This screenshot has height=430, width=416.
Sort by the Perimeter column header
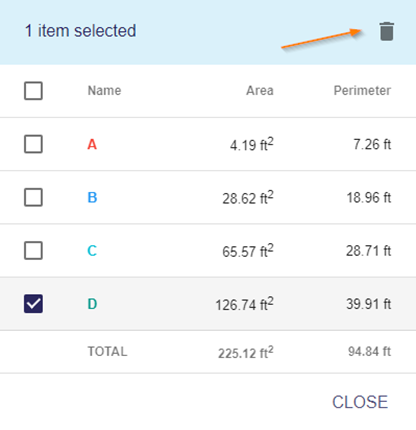(x=362, y=91)
